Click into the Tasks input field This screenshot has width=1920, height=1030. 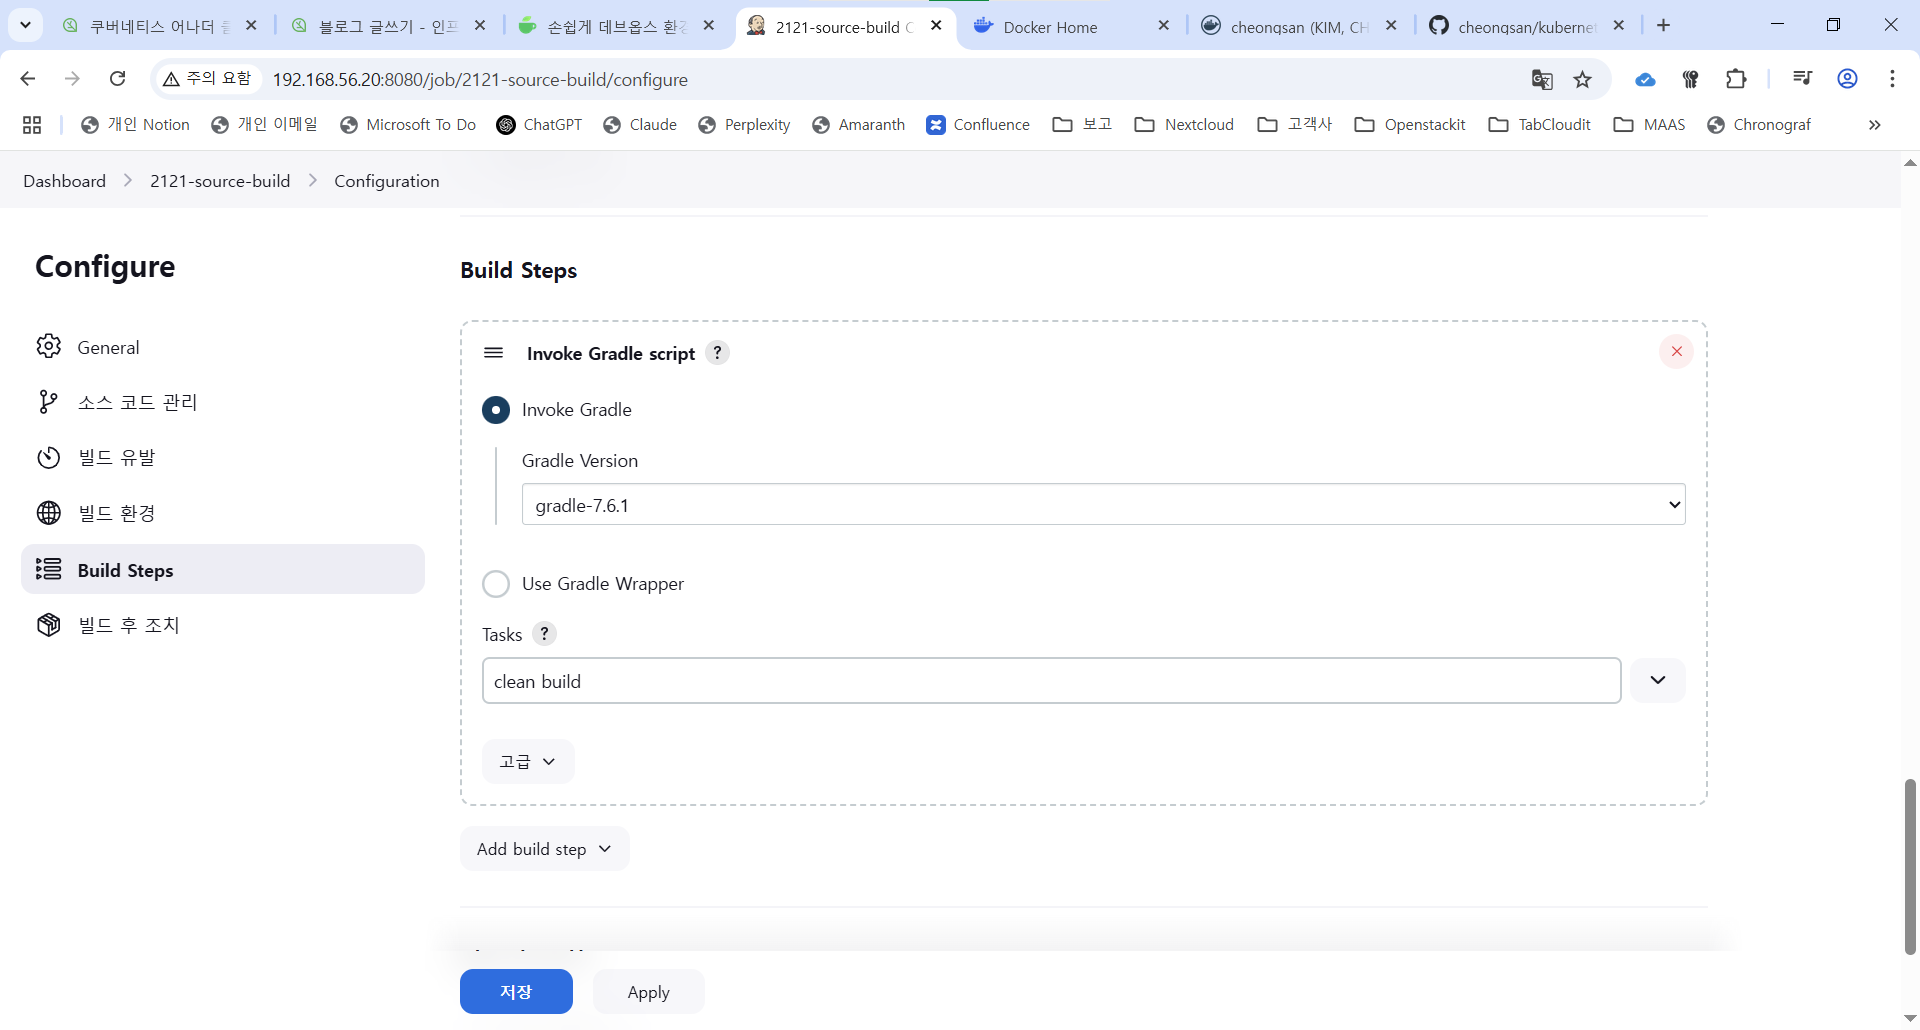point(1051,681)
